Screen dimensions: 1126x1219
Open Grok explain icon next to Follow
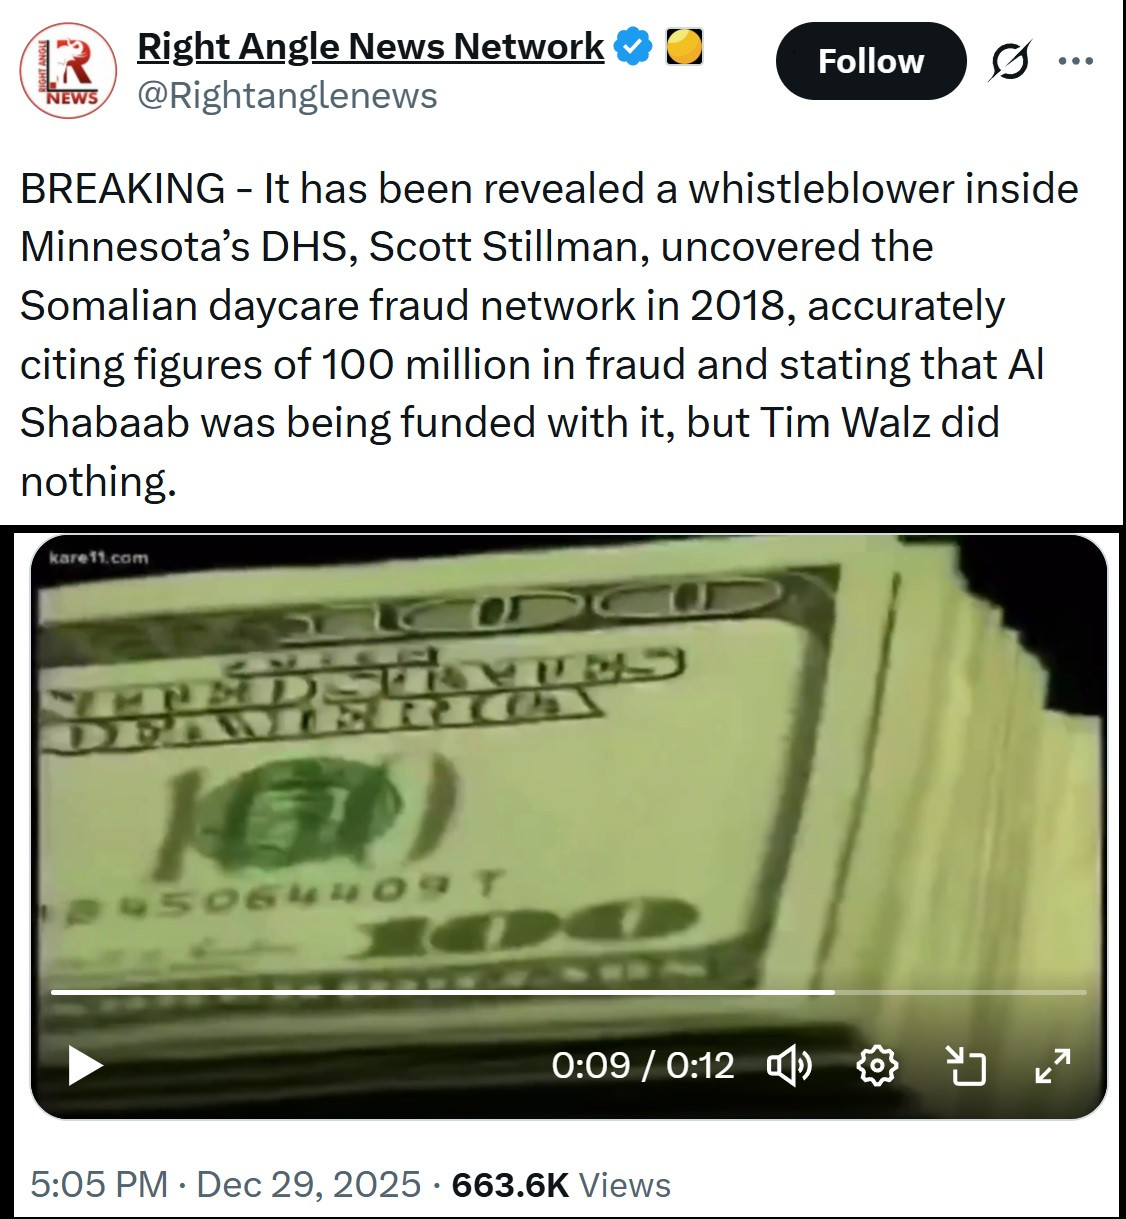1010,62
